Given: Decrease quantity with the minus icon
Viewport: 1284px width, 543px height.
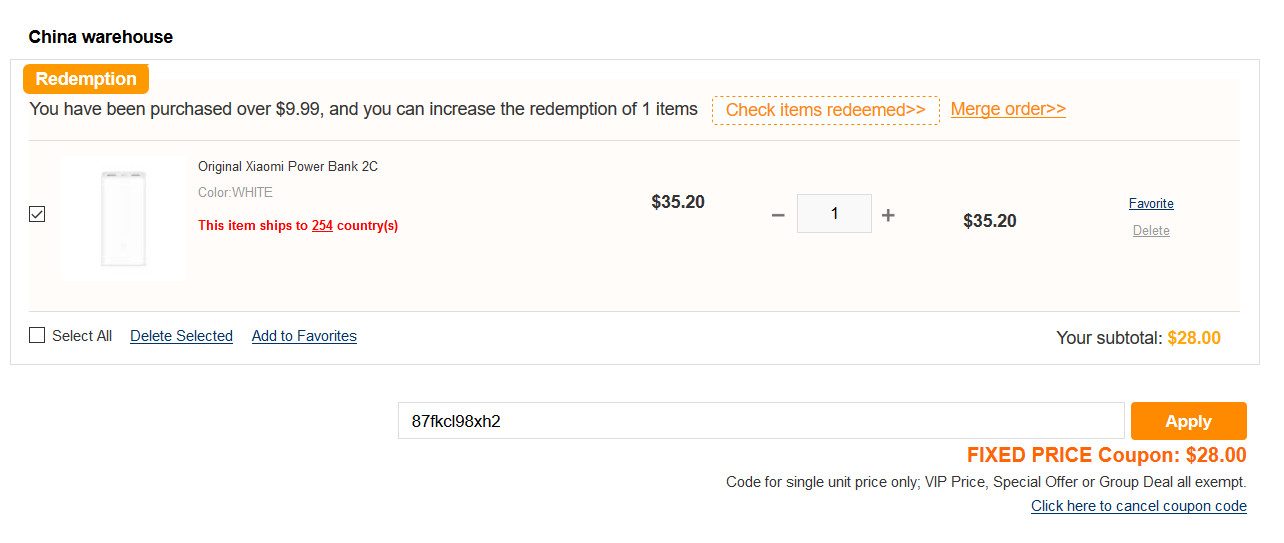Looking at the screenshot, I should [778, 214].
